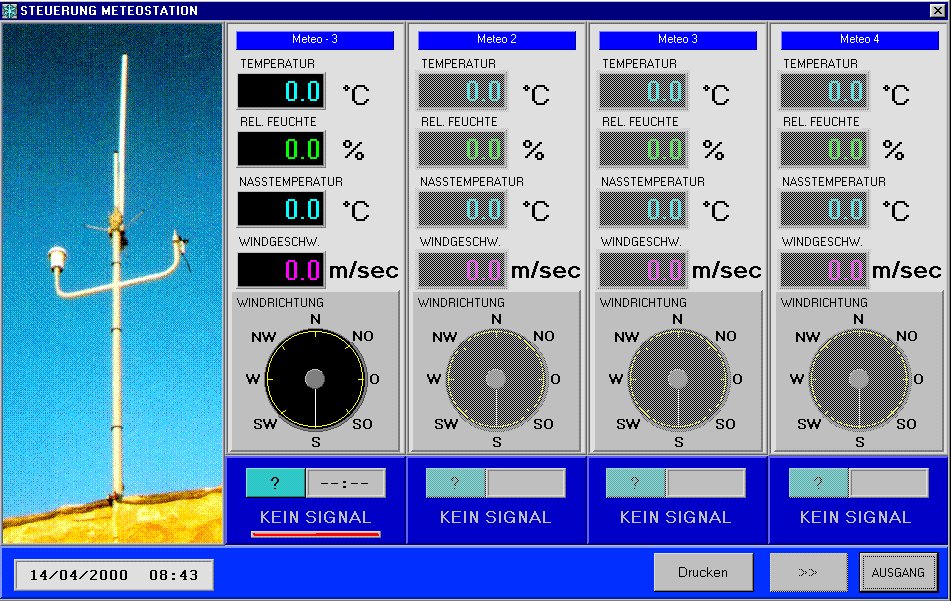
Task: Click the app icon in the title bar
Action: pyautogui.click(x=10, y=10)
